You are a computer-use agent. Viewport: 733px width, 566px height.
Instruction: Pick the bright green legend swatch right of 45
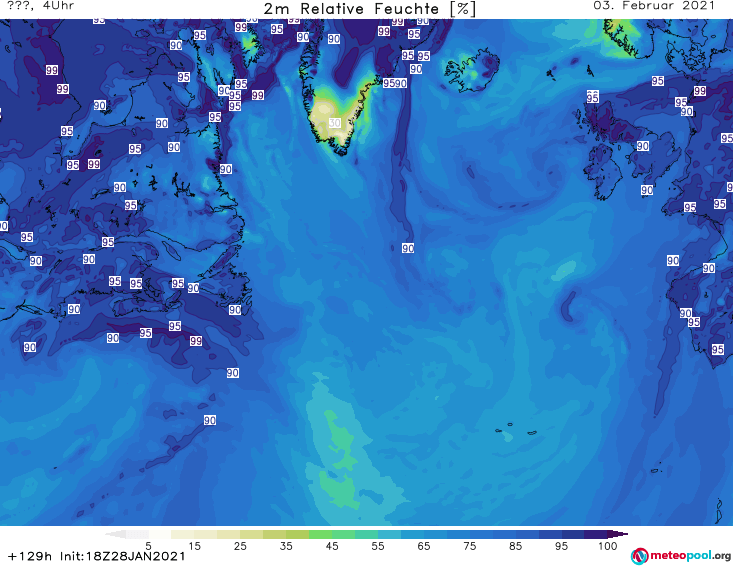point(343,534)
